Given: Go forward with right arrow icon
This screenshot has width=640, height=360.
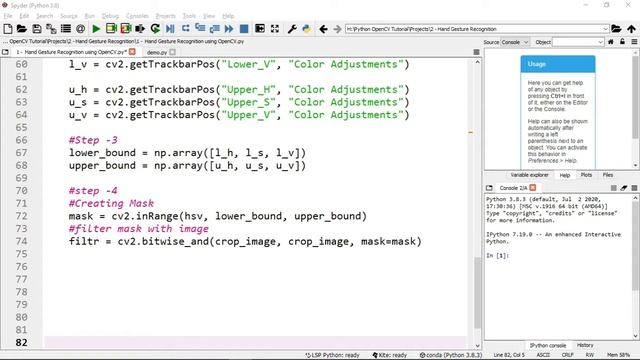Looking at the screenshot, I should [337, 29].
